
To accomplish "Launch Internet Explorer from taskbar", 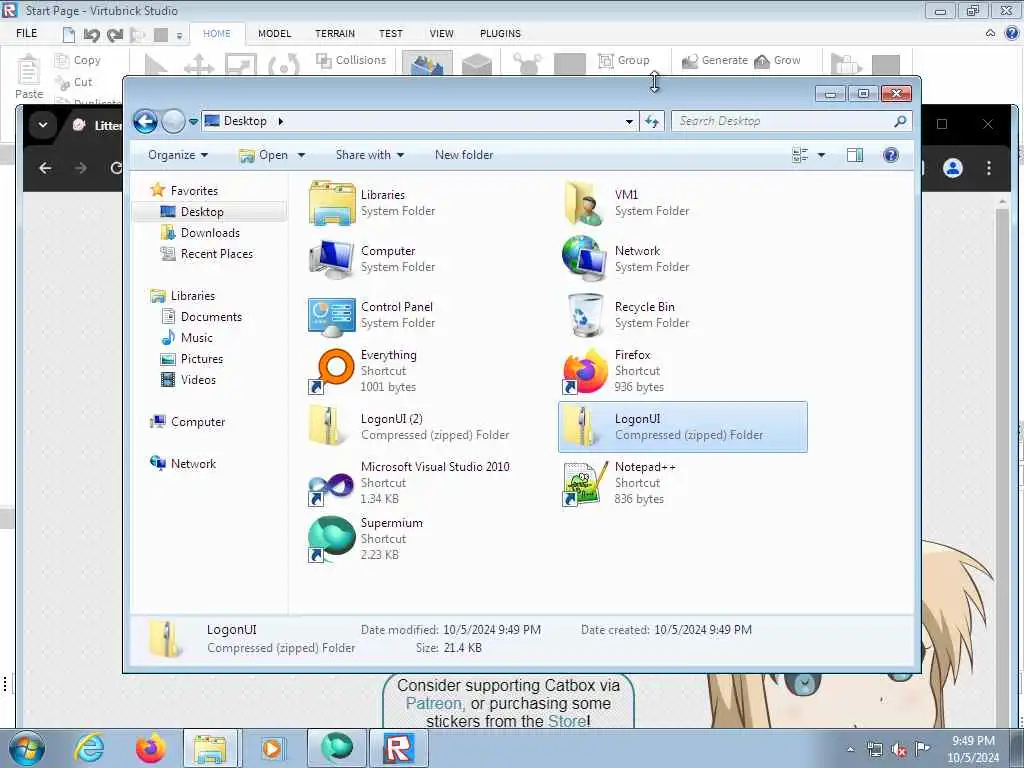I will tap(88, 748).
